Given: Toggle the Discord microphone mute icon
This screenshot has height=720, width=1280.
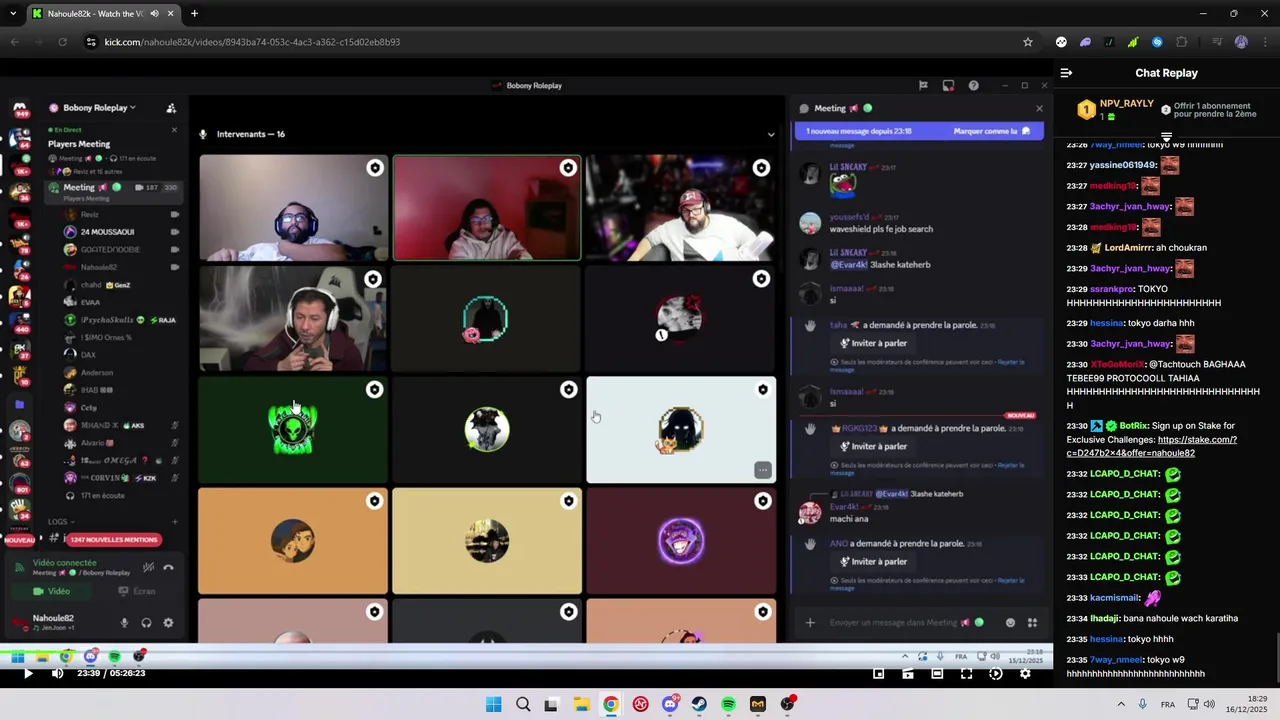Looking at the screenshot, I should (x=124, y=622).
